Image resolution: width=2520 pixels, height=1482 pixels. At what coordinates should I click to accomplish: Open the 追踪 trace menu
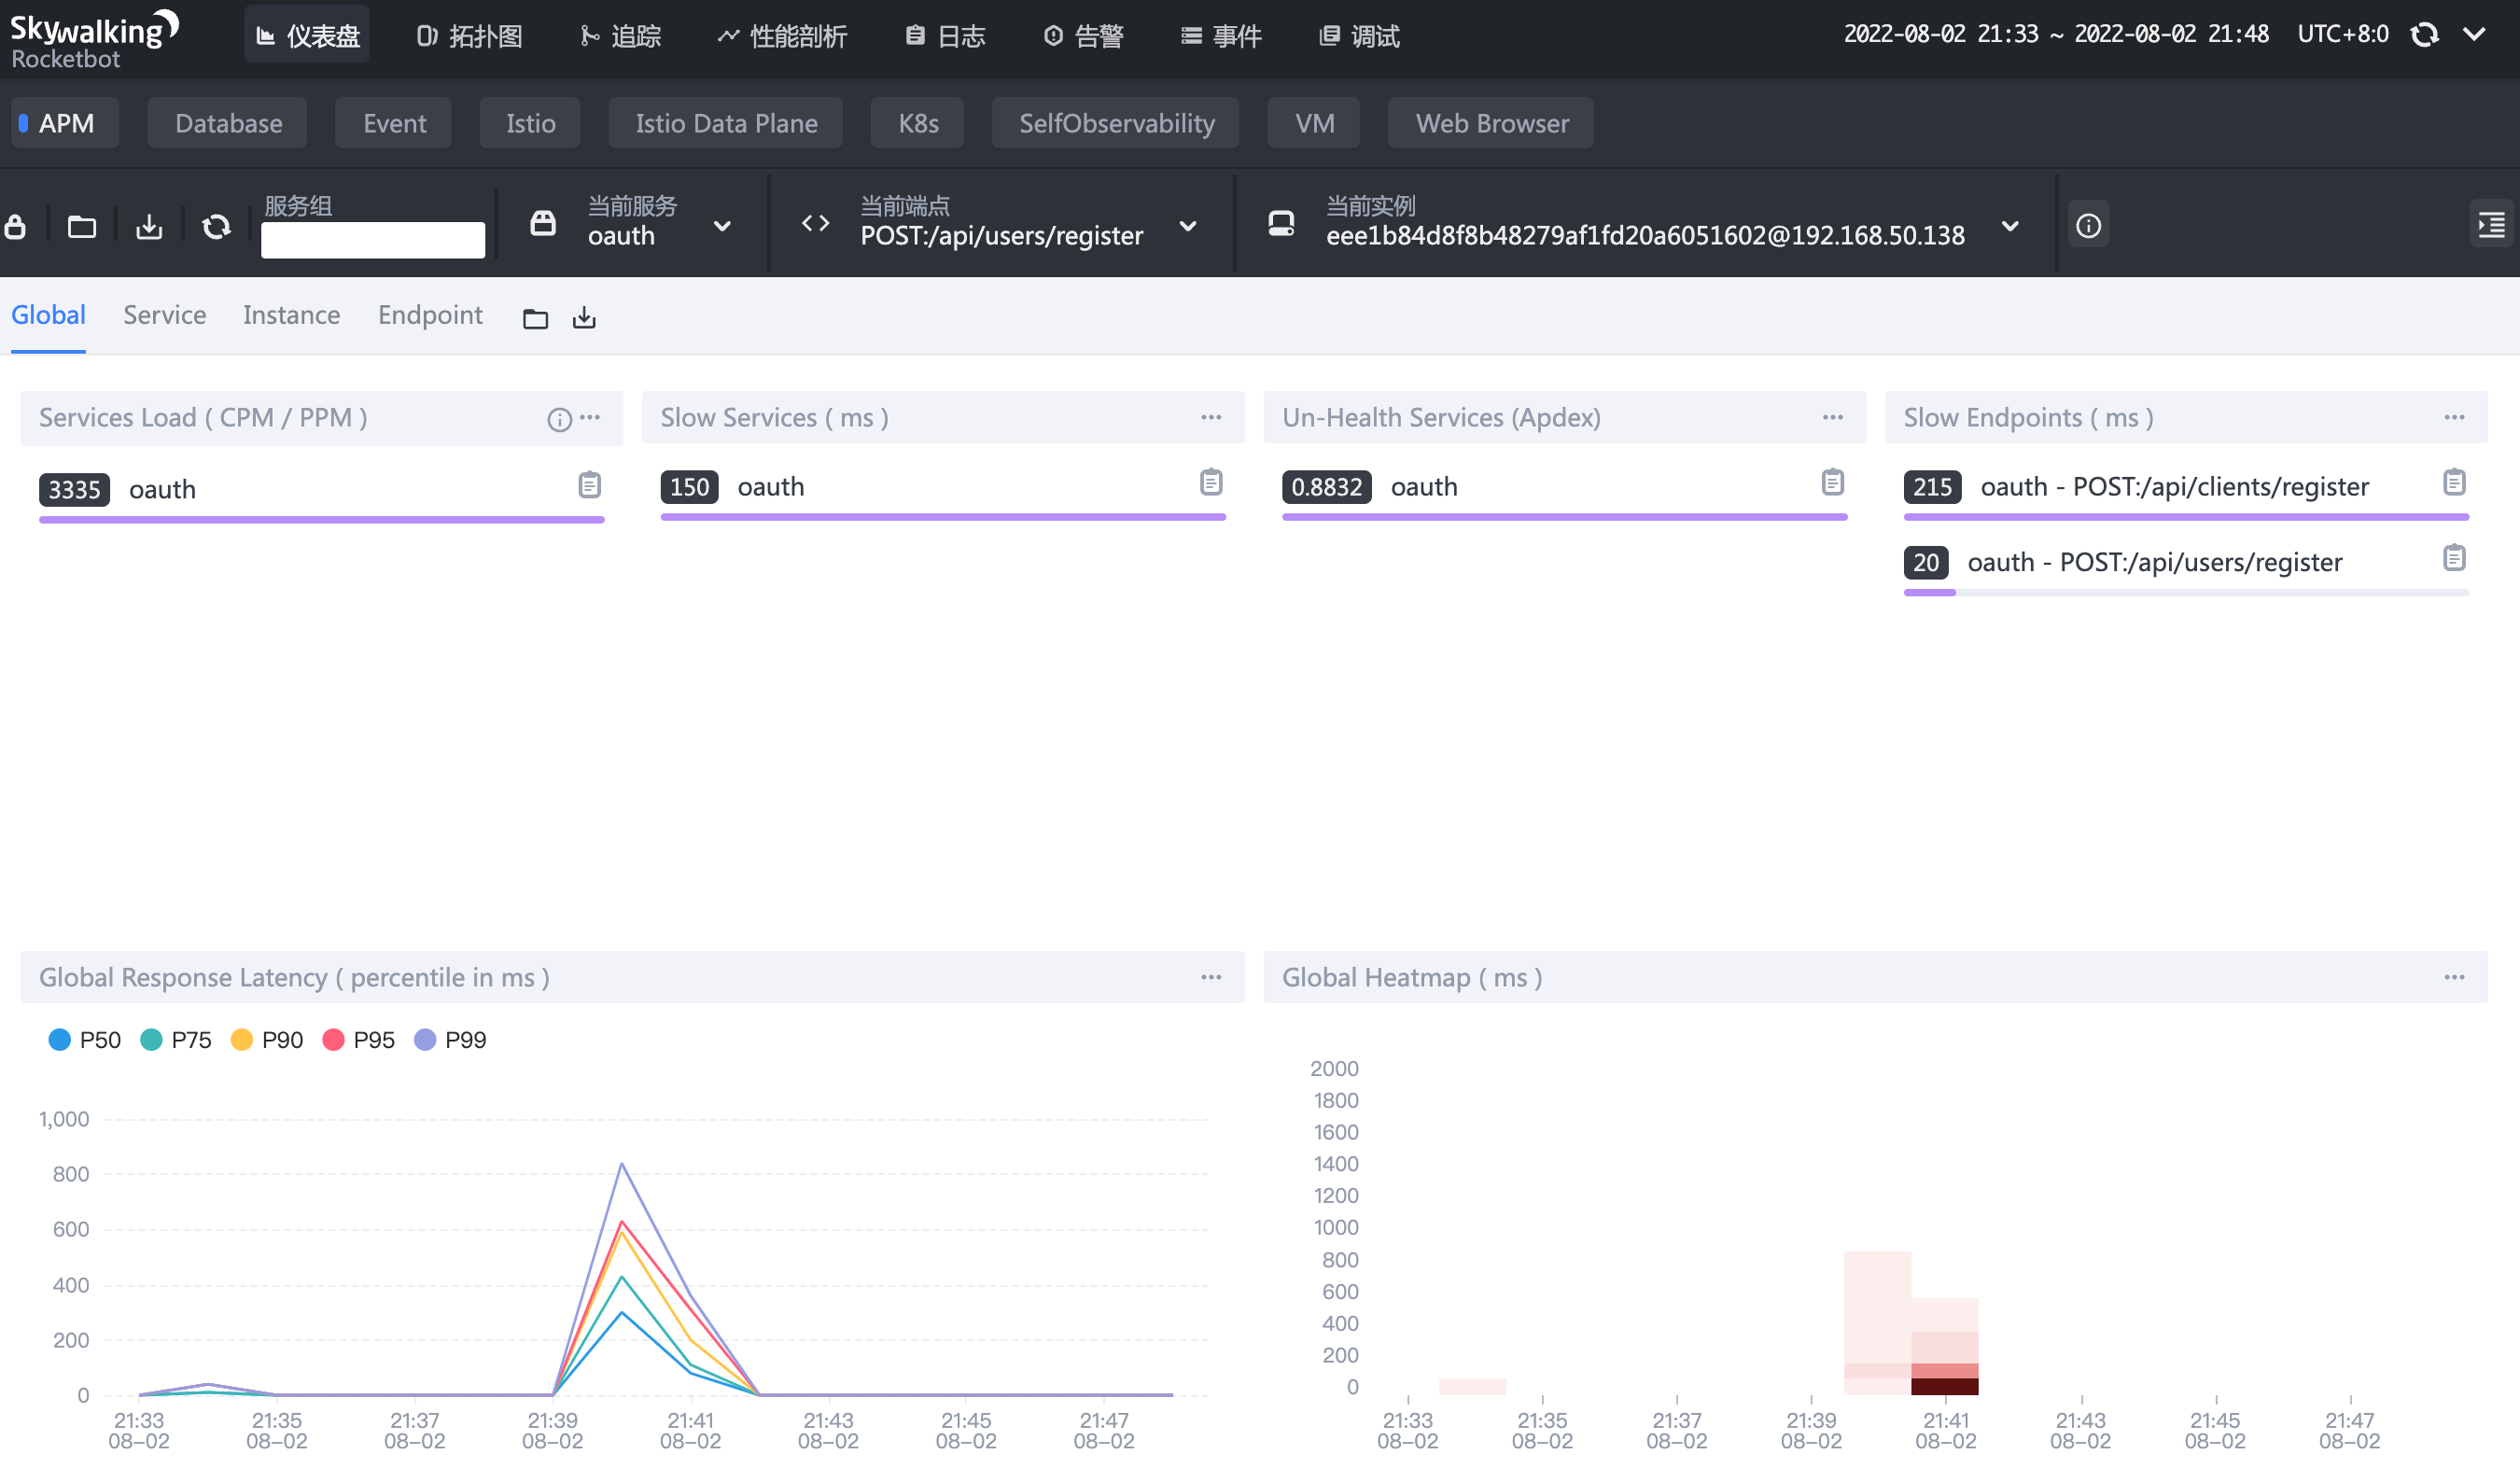620,36
